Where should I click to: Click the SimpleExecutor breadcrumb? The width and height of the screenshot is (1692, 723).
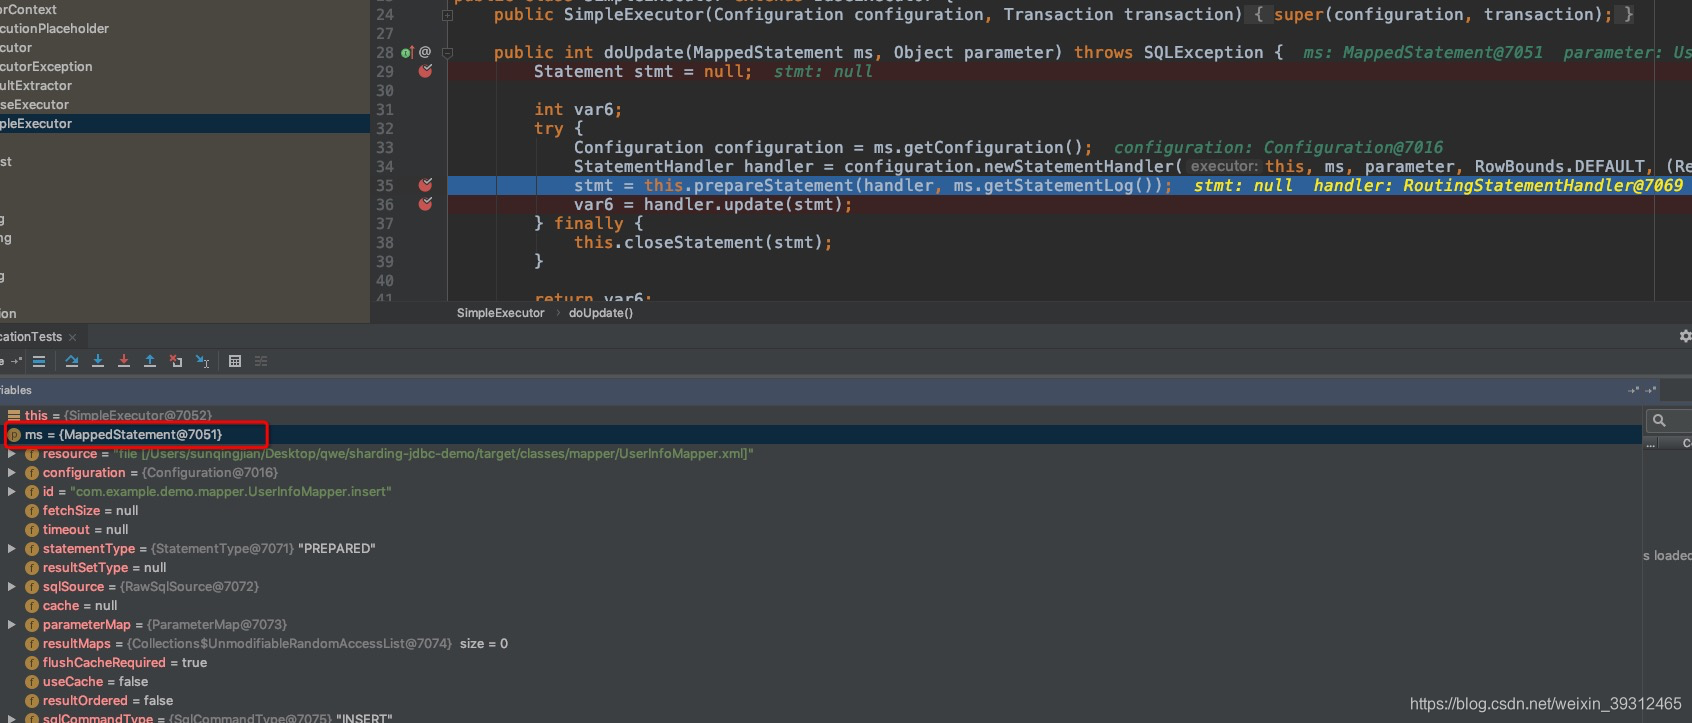pos(500,313)
